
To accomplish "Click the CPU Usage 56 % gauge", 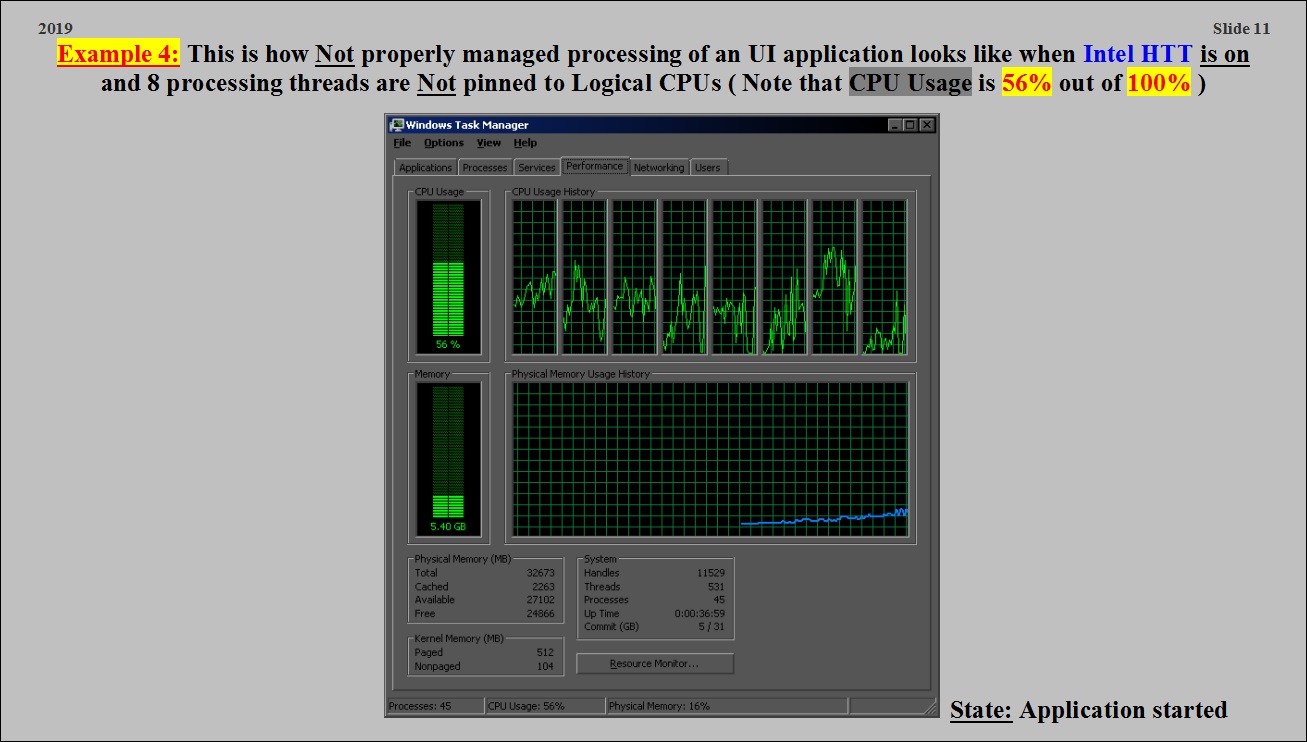I will tap(448, 276).
